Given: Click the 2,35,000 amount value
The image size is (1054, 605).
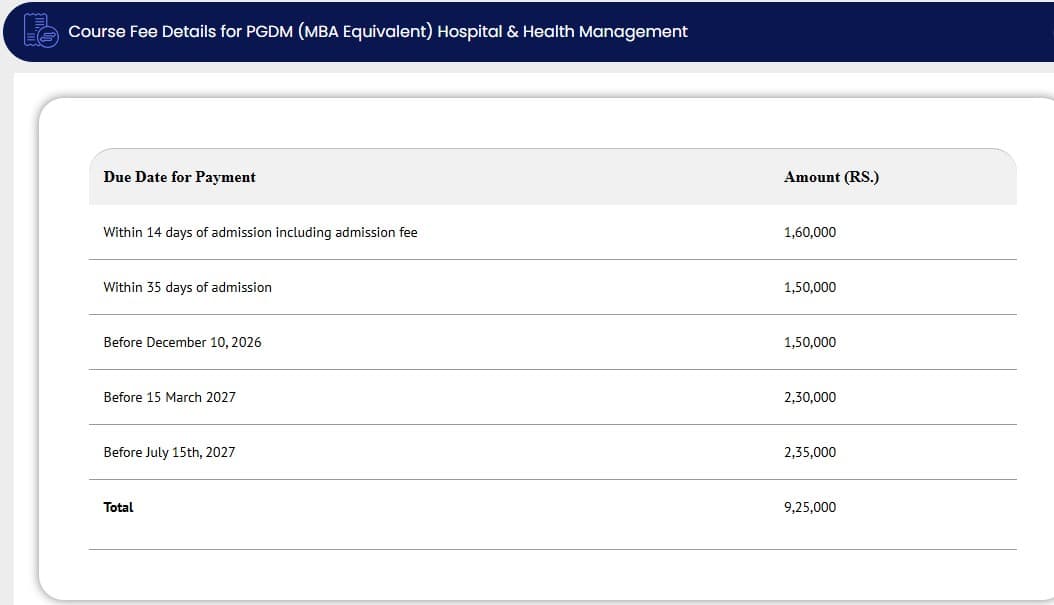Looking at the screenshot, I should pos(810,452).
